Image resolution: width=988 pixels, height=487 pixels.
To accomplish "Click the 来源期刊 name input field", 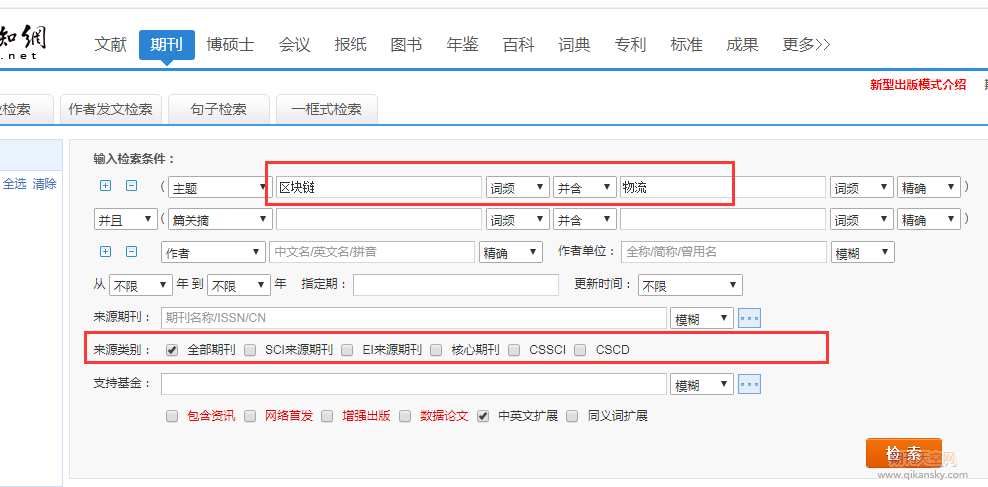I will [414, 318].
